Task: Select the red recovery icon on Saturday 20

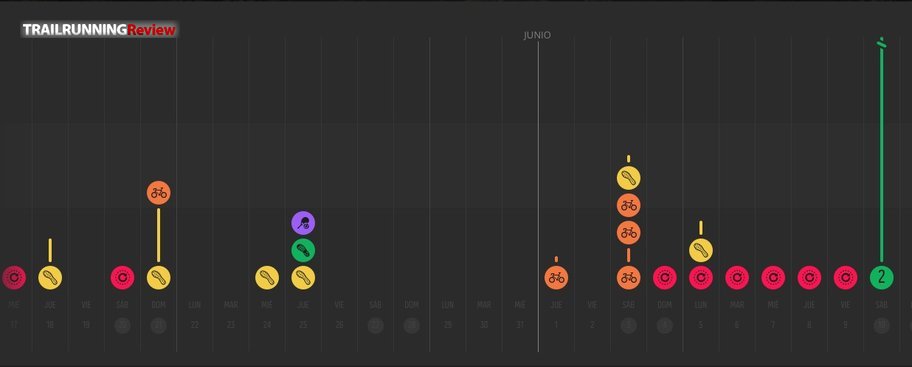Action: pyautogui.click(x=122, y=277)
